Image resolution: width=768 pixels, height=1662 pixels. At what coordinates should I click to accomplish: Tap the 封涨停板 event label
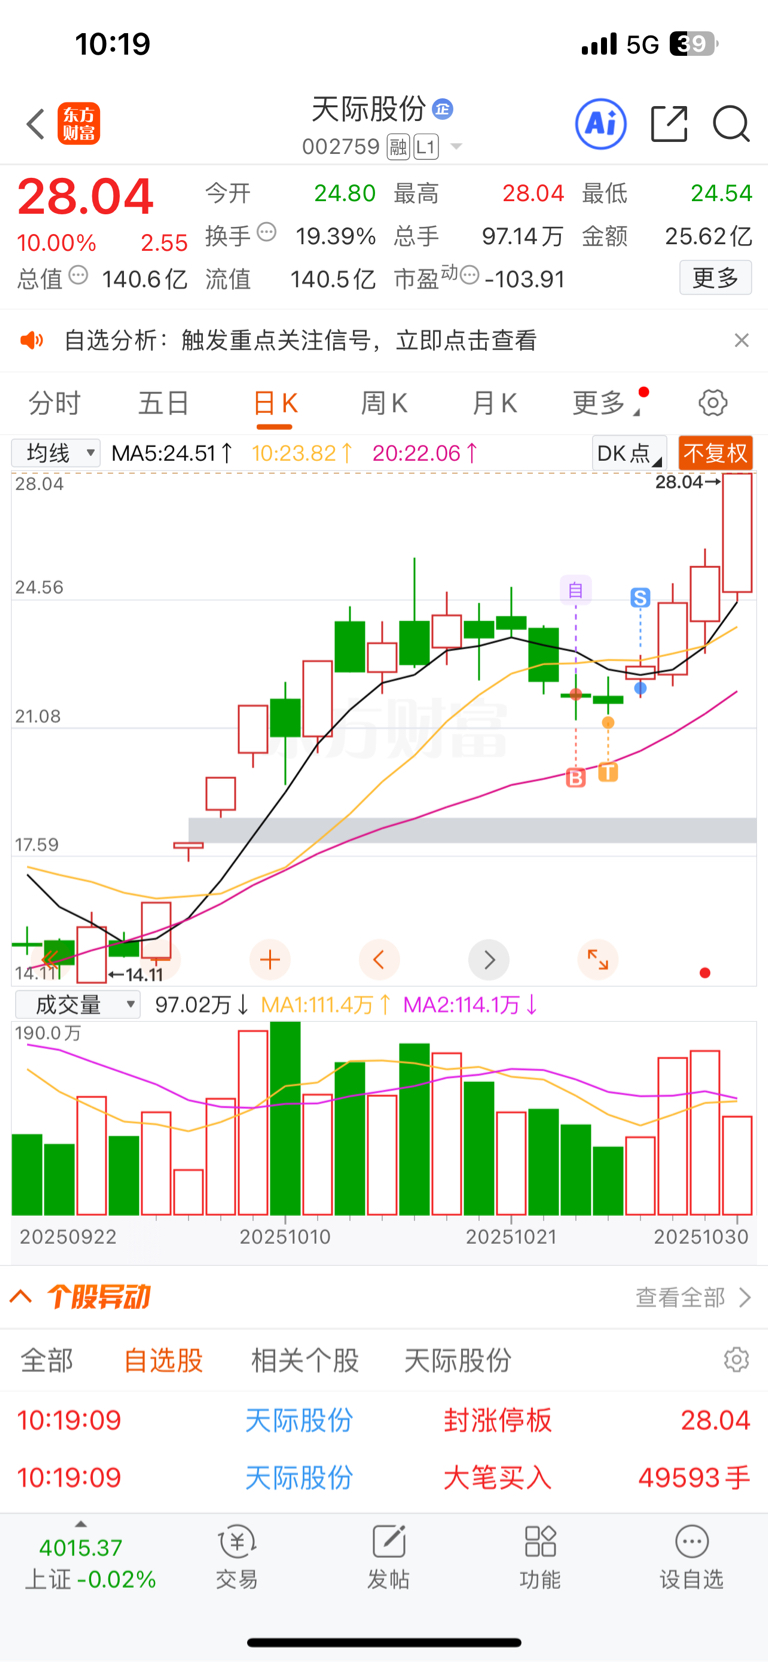coord(498,1420)
